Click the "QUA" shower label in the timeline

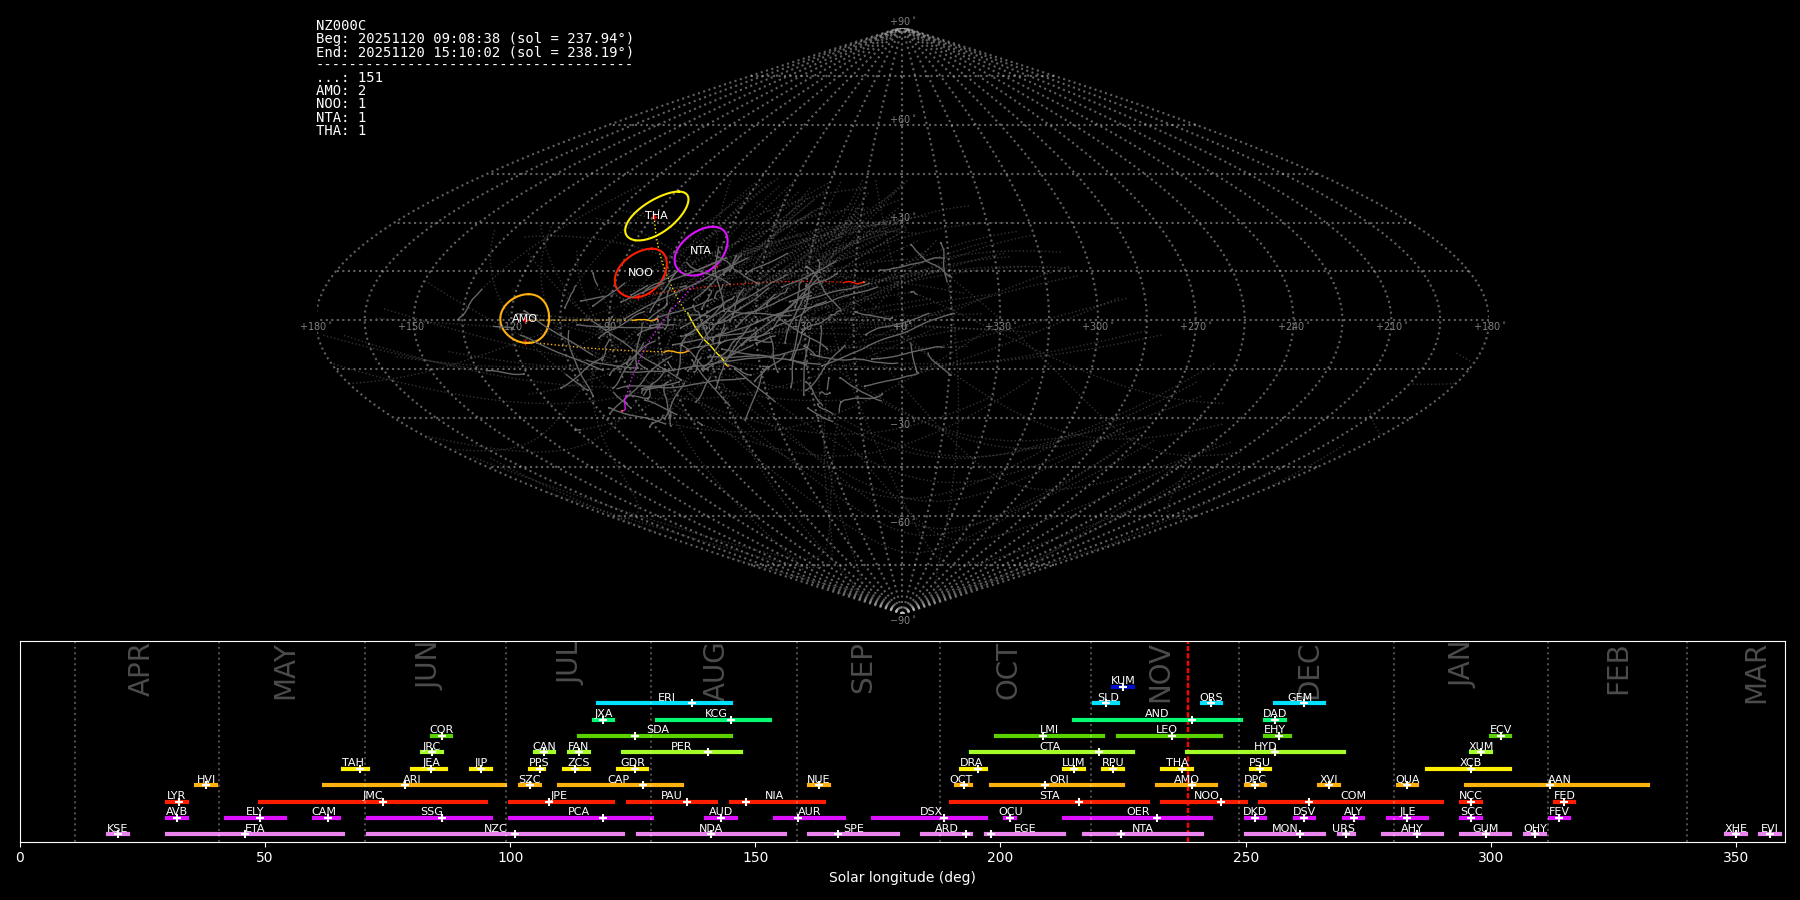tap(1408, 780)
